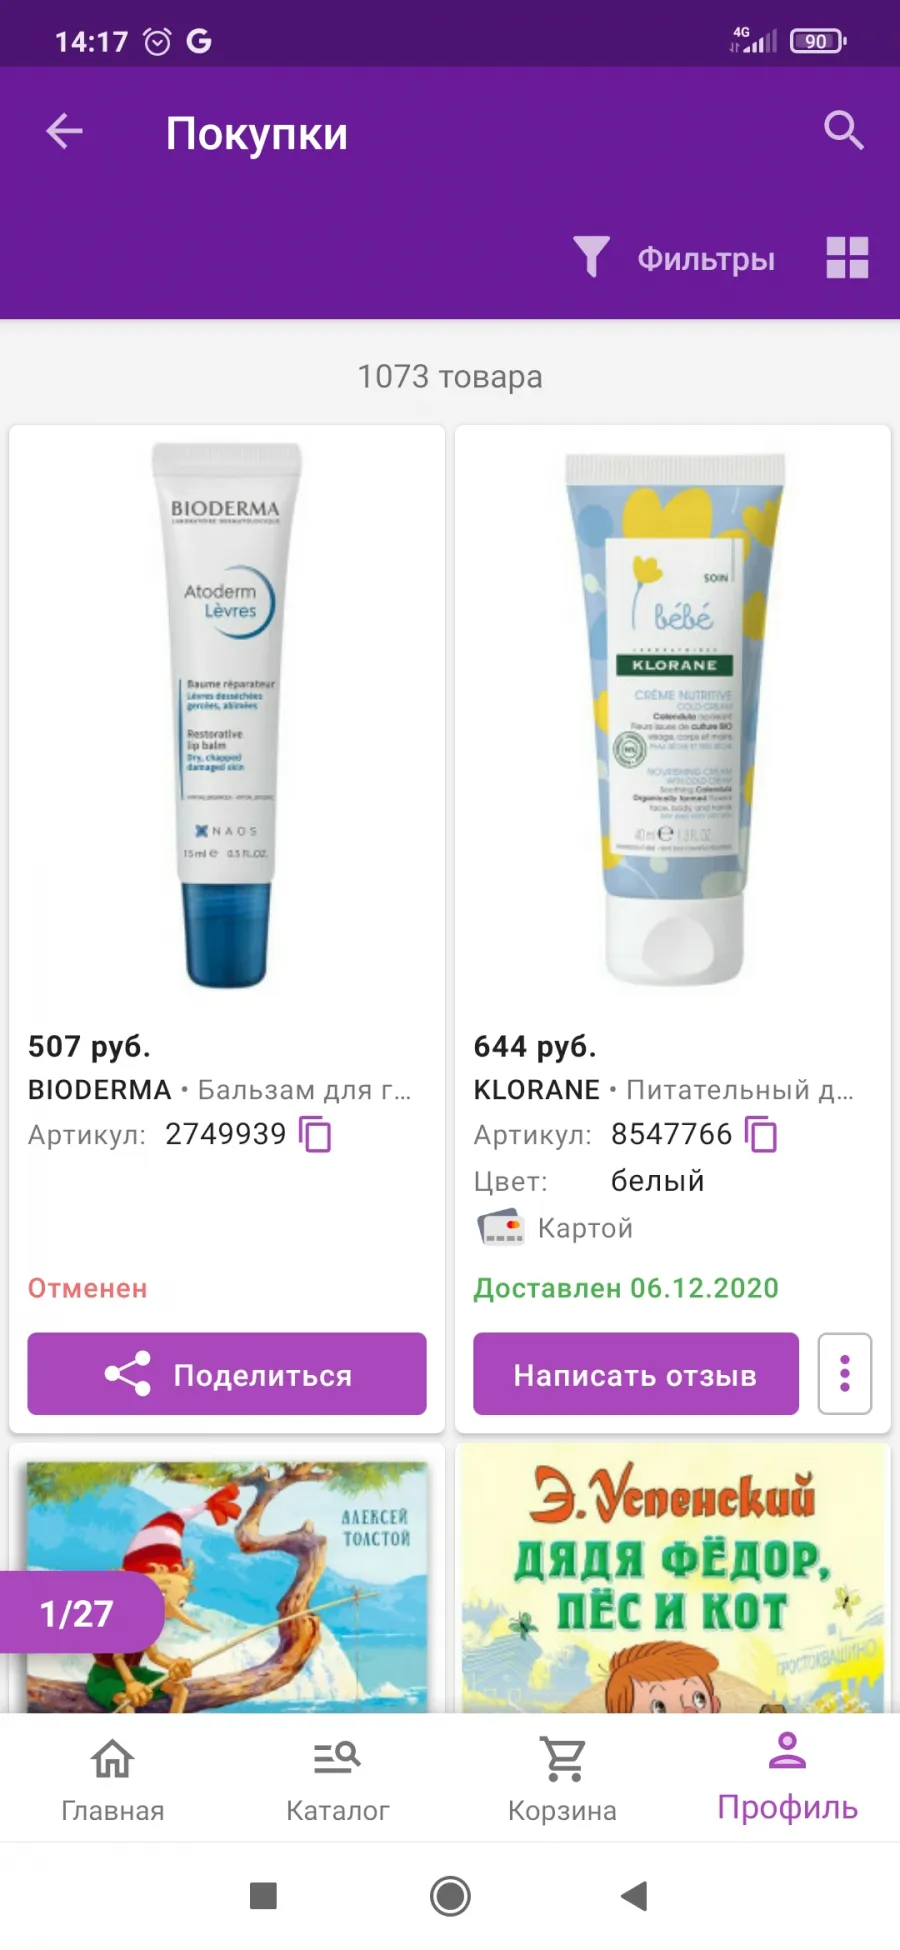Open the Главная home tab
This screenshot has height=1950, width=900.
pos(113,1779)
